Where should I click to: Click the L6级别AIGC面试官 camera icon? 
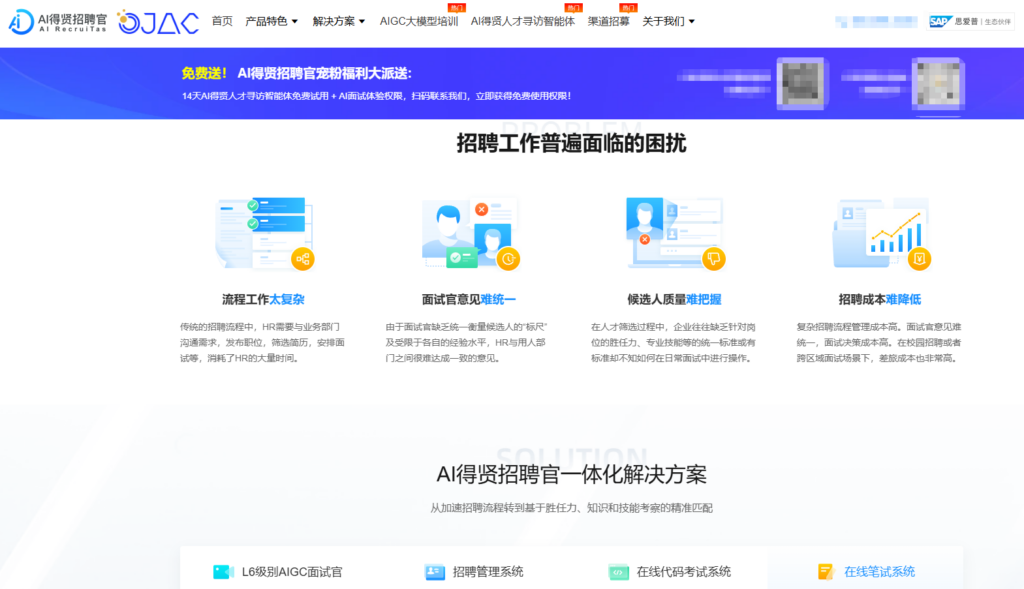pyautogui.click(x=223, y=571)
